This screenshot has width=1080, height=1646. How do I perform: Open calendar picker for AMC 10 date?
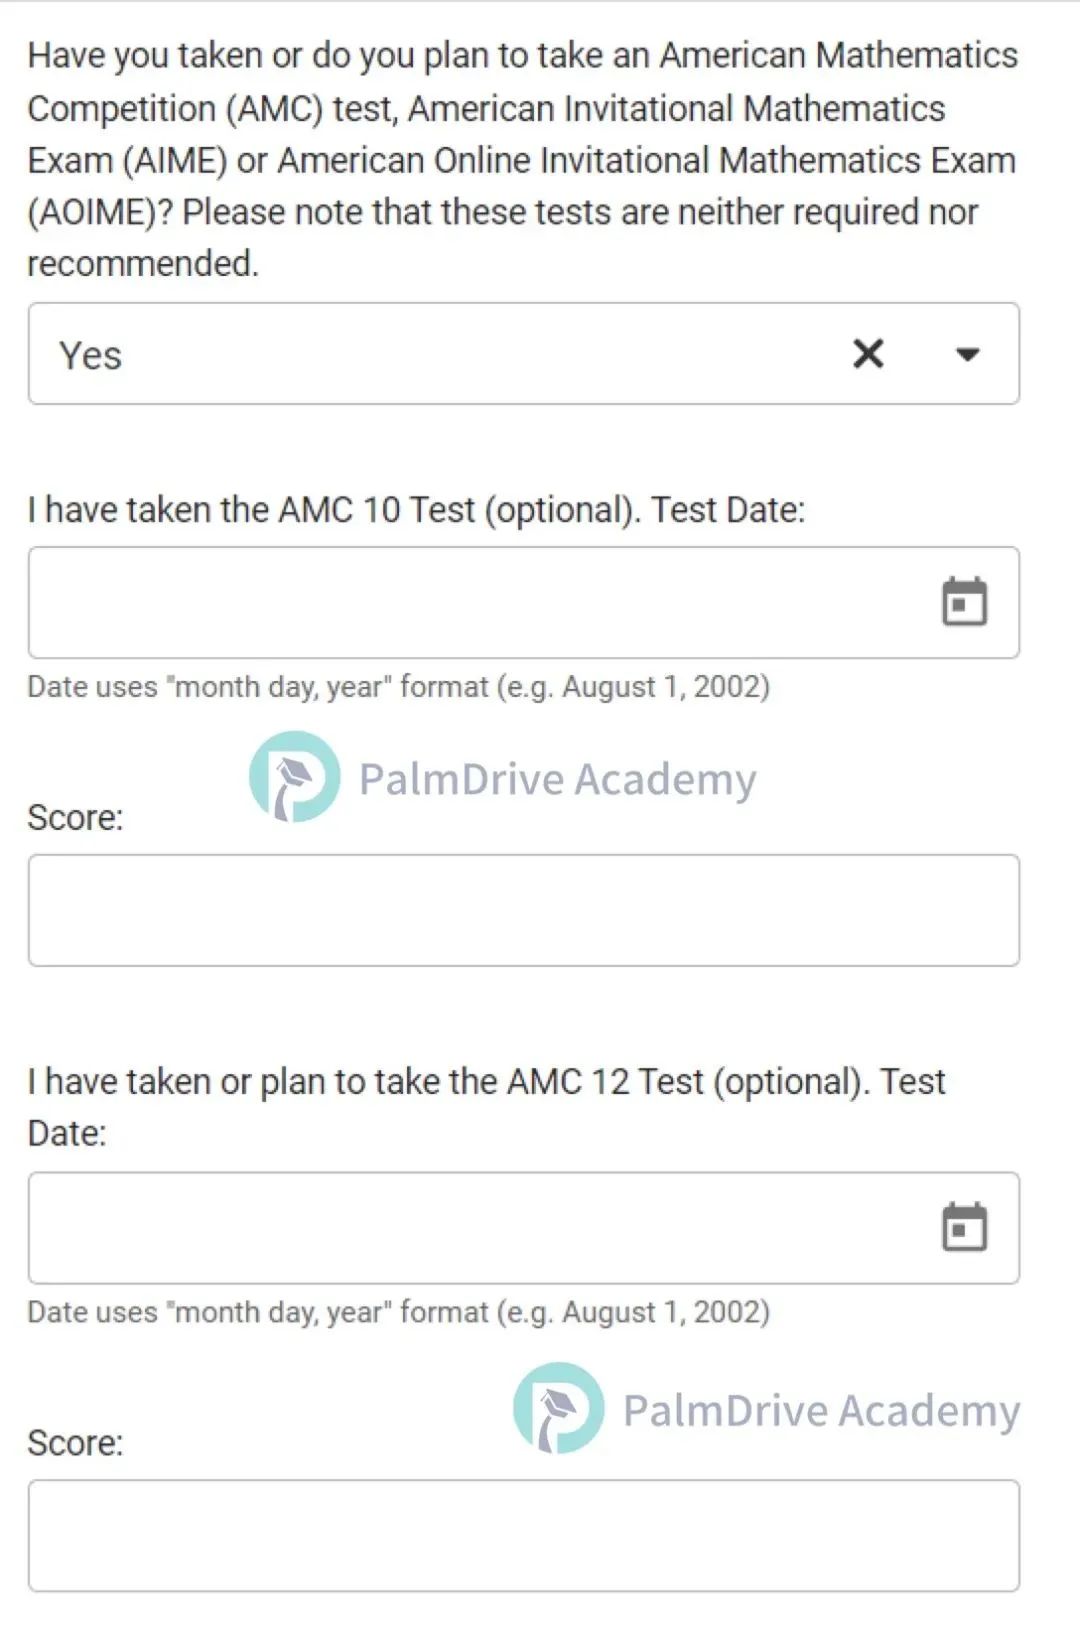click(x=964, y=602)
